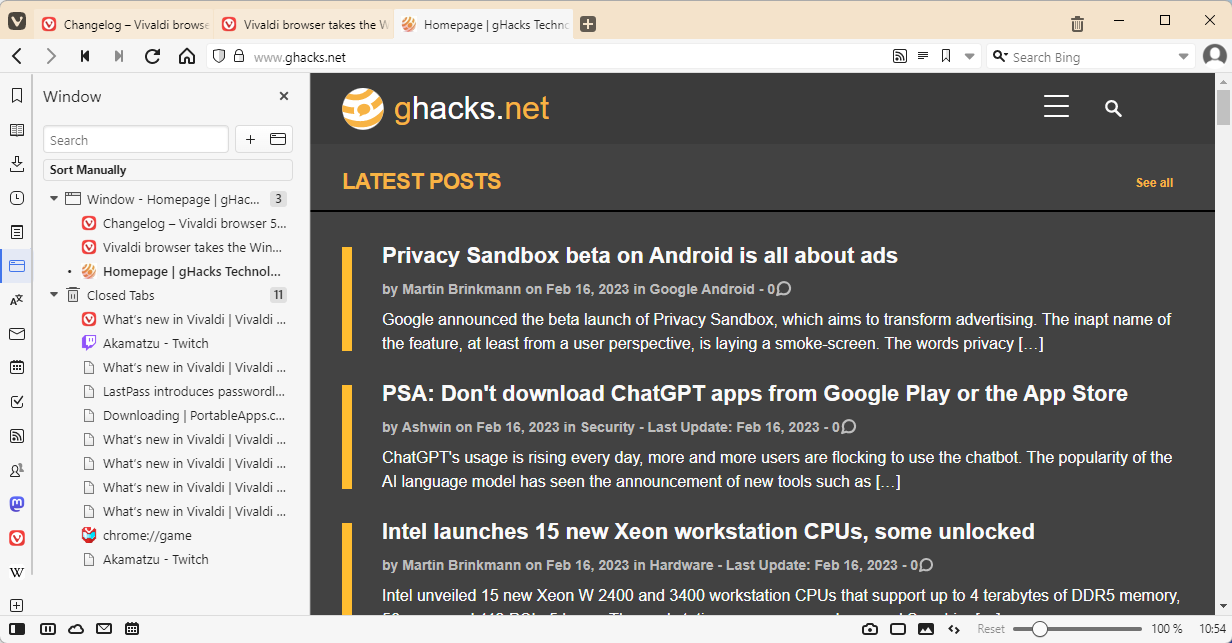Toggle the side panel from the status bar
Image resolution: width=1232 pixels, height=643 pixels.
point(17,629)
